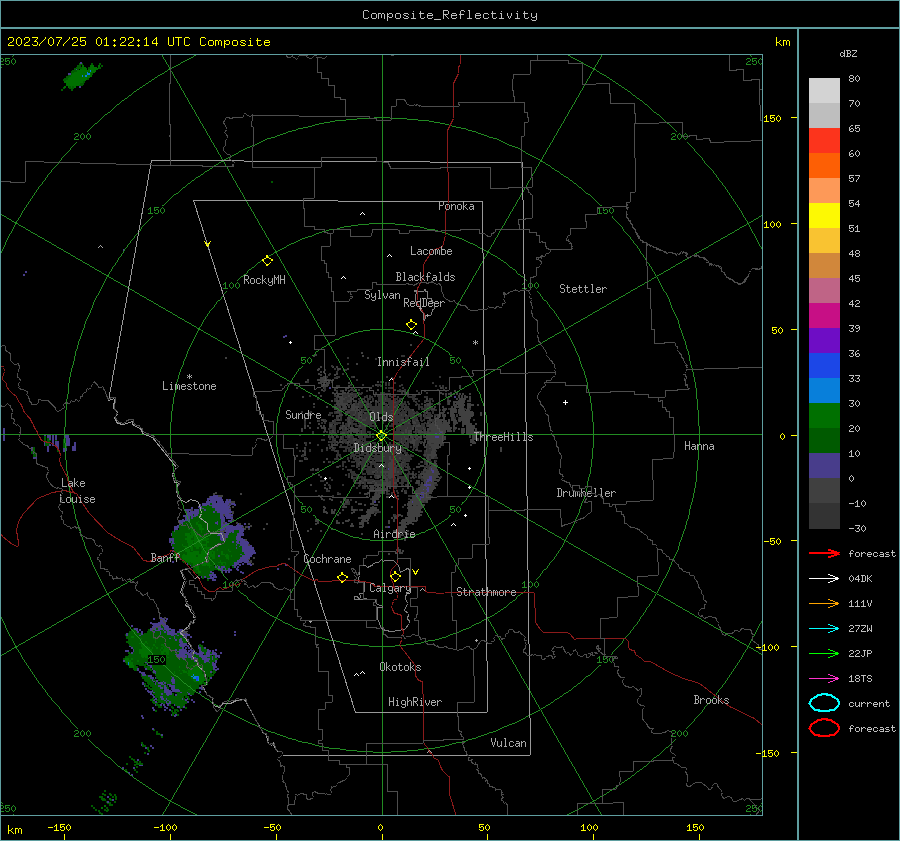Click the Cochrane town label

[327, 559]
